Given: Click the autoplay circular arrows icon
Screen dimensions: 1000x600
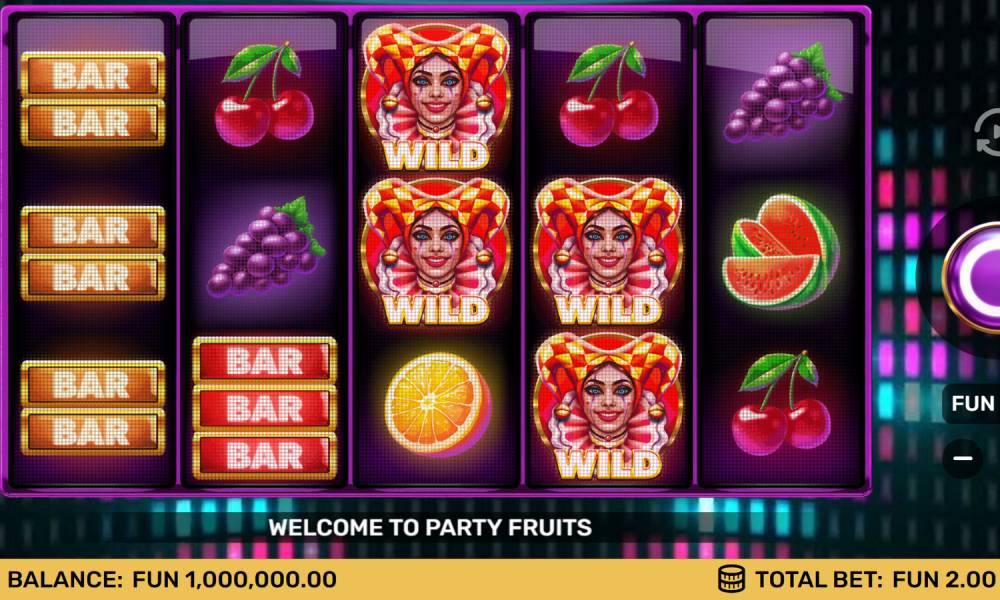Looking at the screenshot, I should pos(989,133).
